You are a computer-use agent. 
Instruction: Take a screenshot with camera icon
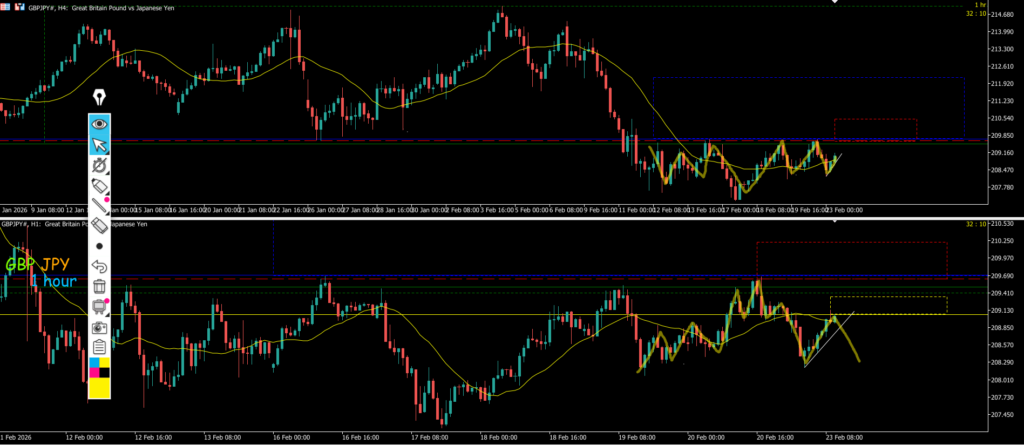(x=100, y=327)
